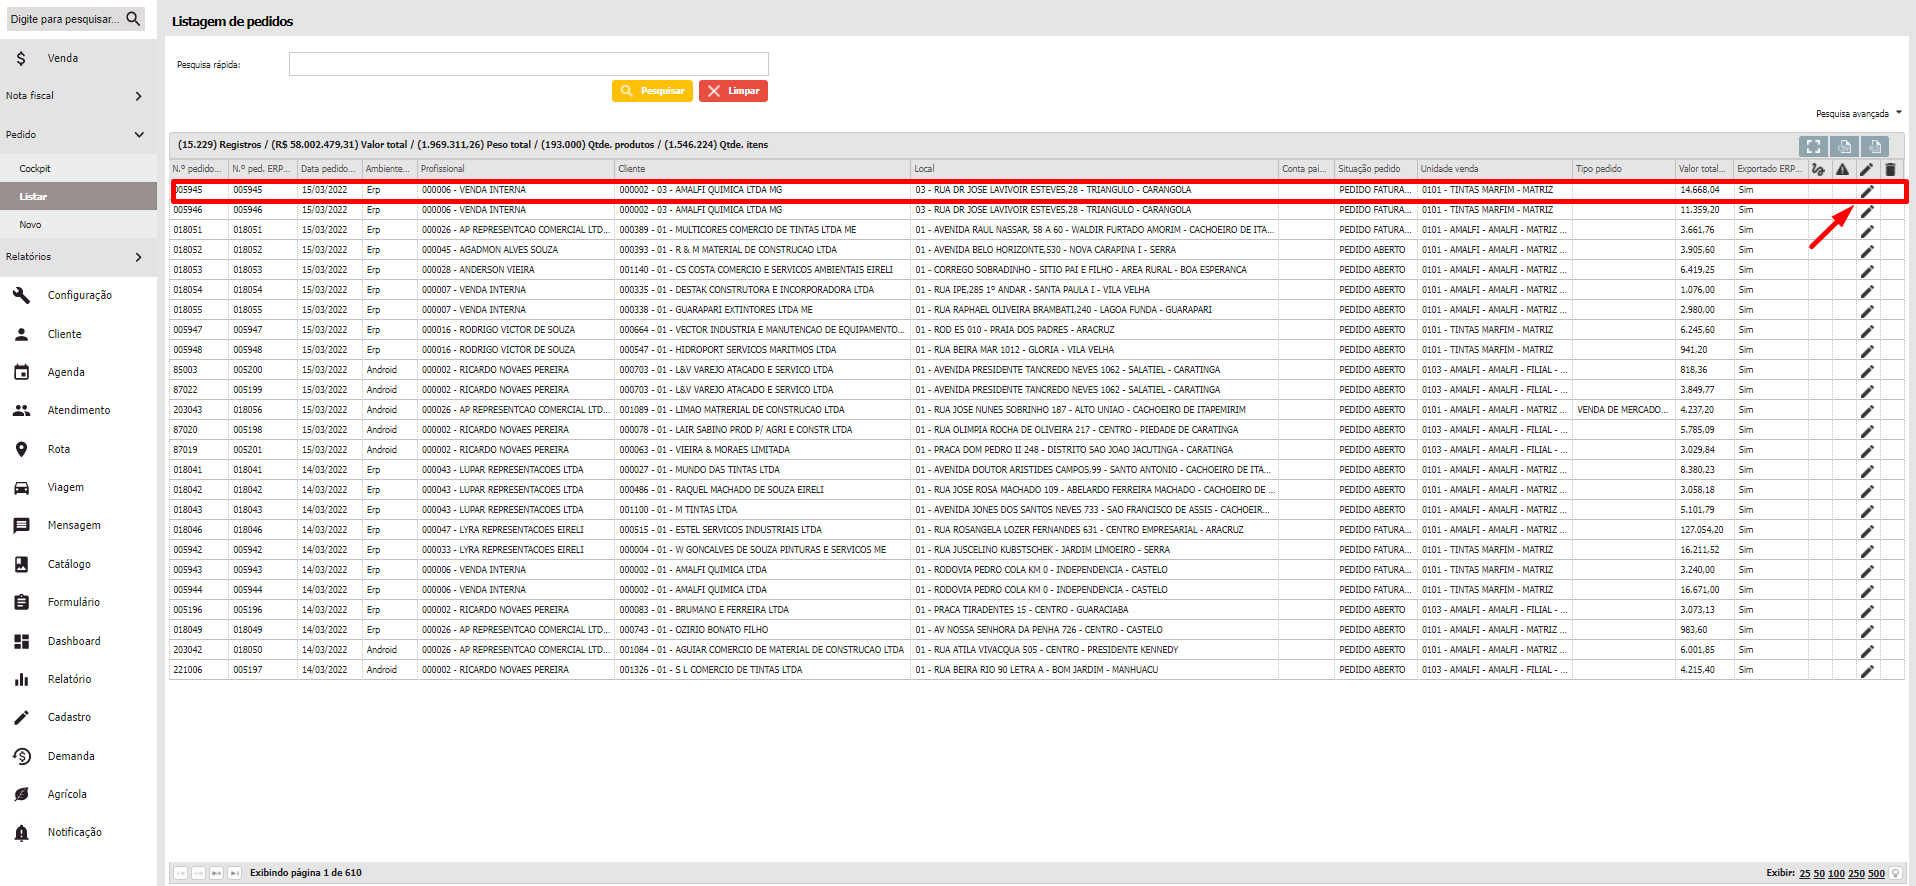
Task: Jump to the first page of orders
Action: pyautogui.click(x=180, y=873)
